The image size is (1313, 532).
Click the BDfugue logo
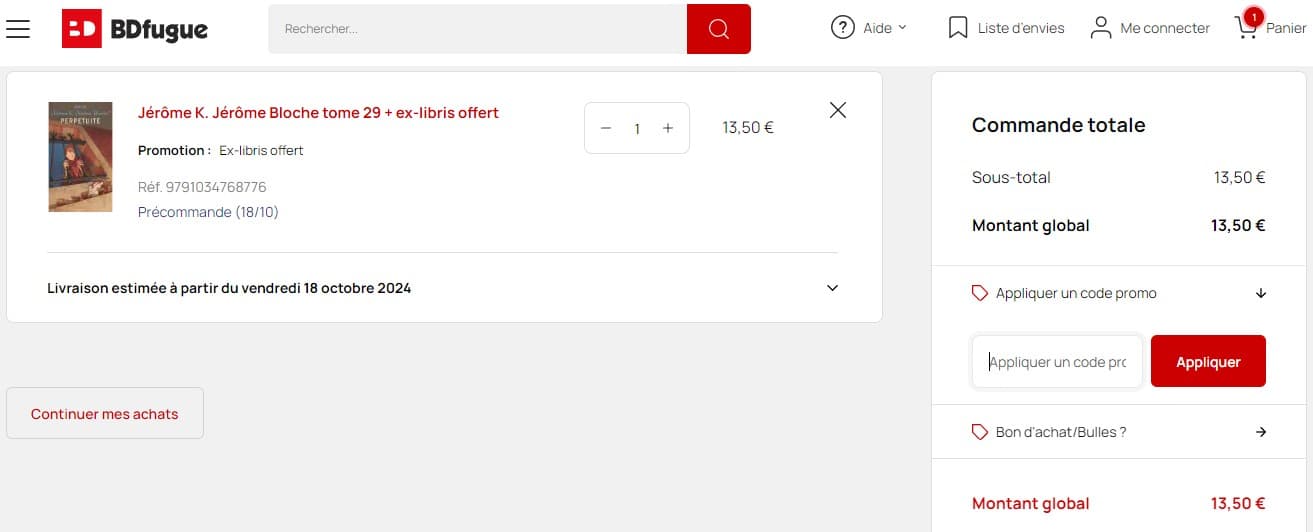[135, 28]
